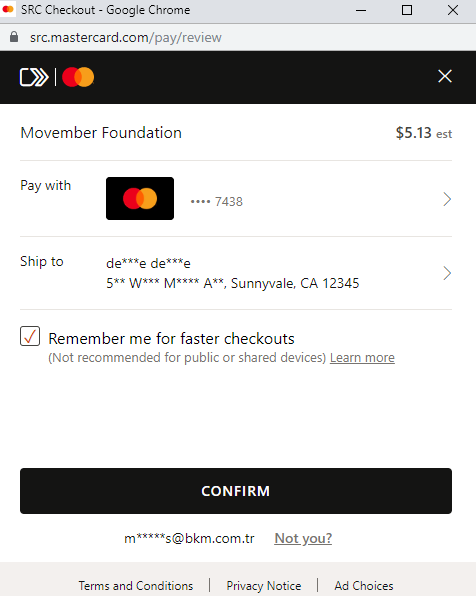
Task: Select the card ending 7438
Action: tap(217, 201)
